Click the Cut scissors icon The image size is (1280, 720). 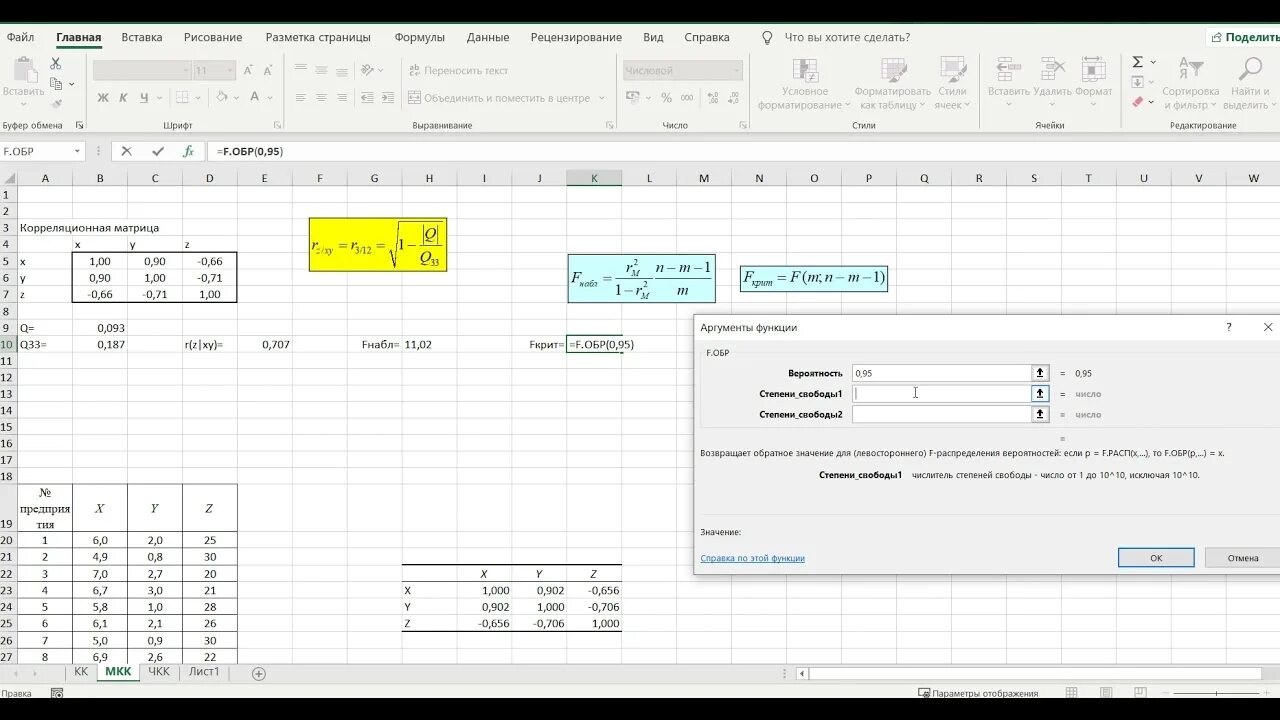[56, 65]
